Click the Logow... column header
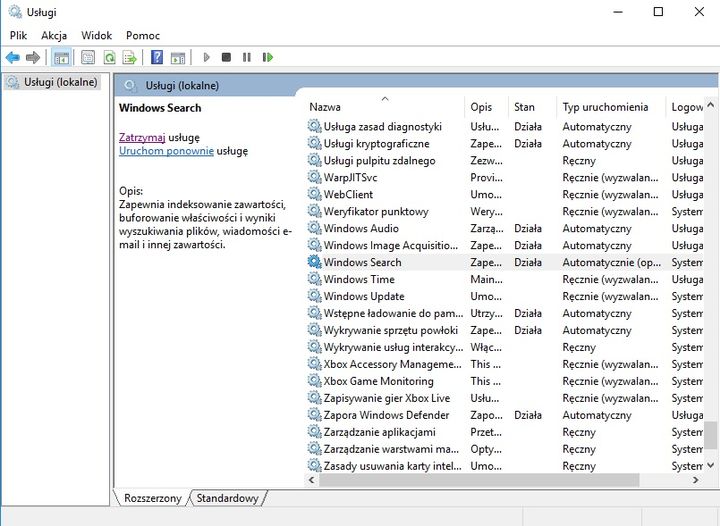This screenshot has width=720, height=526. click(x=685, y=107)
